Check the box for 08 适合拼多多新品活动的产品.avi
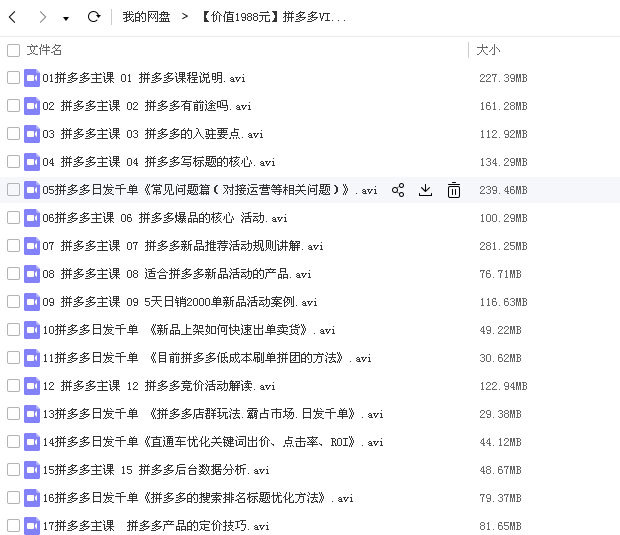 point(13,273)
